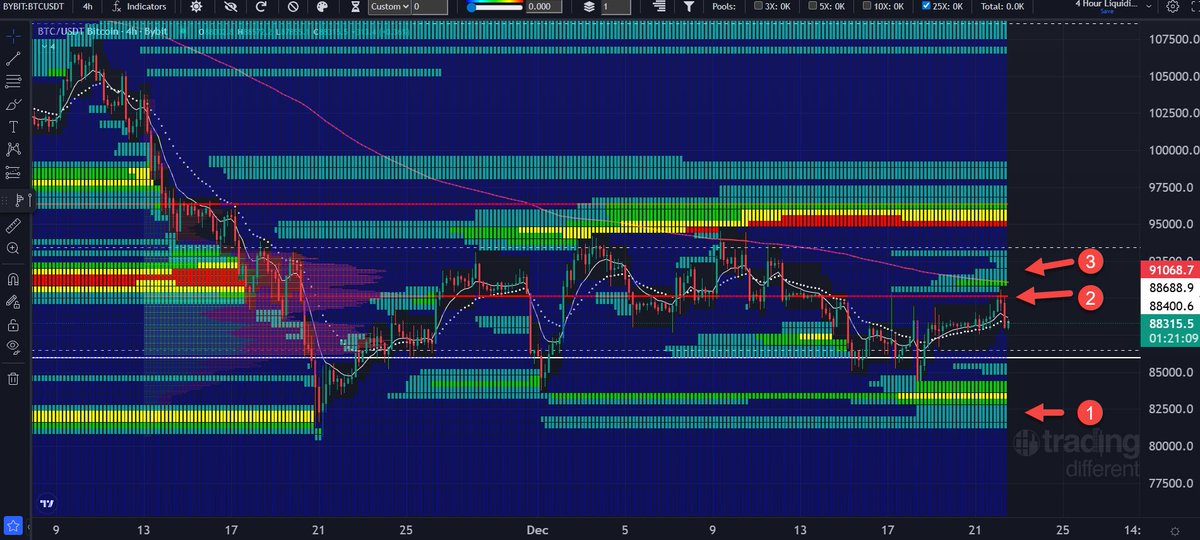Select the Text annotation tool
This screenshot has height=540, width=1200.
click(x=13, y=127)
